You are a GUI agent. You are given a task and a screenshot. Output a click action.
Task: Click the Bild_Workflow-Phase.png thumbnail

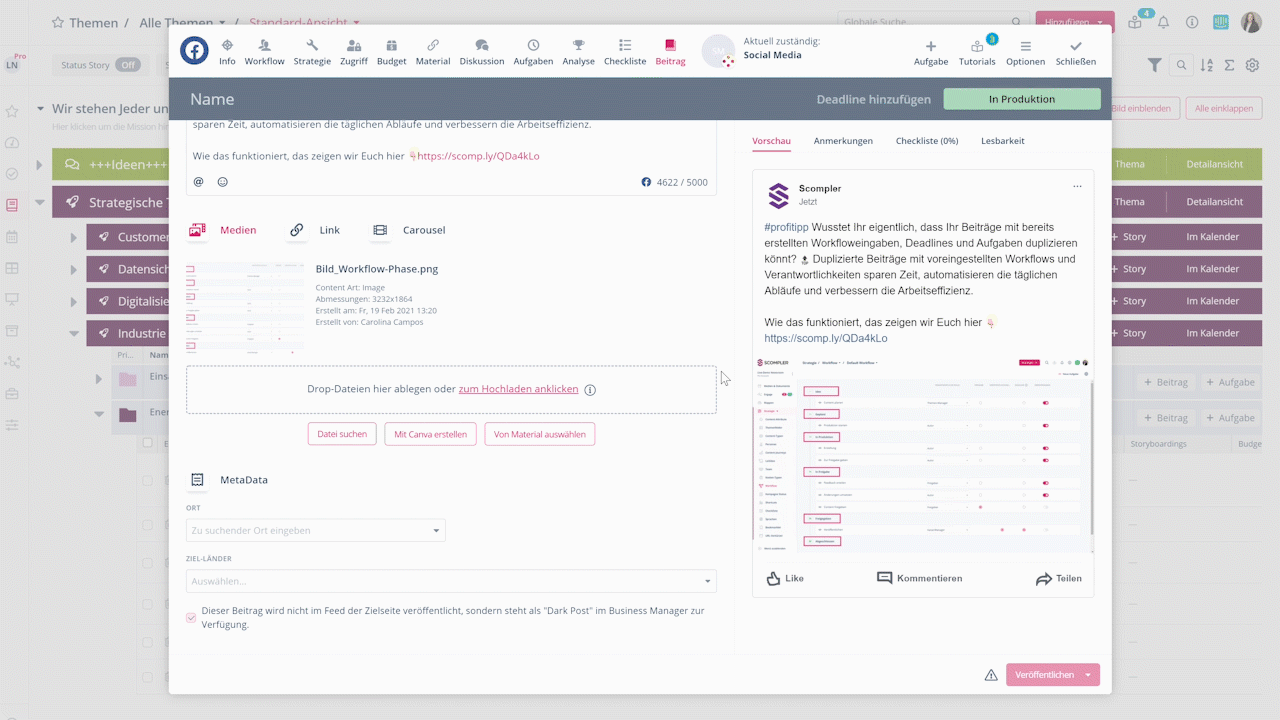[245, 308]
